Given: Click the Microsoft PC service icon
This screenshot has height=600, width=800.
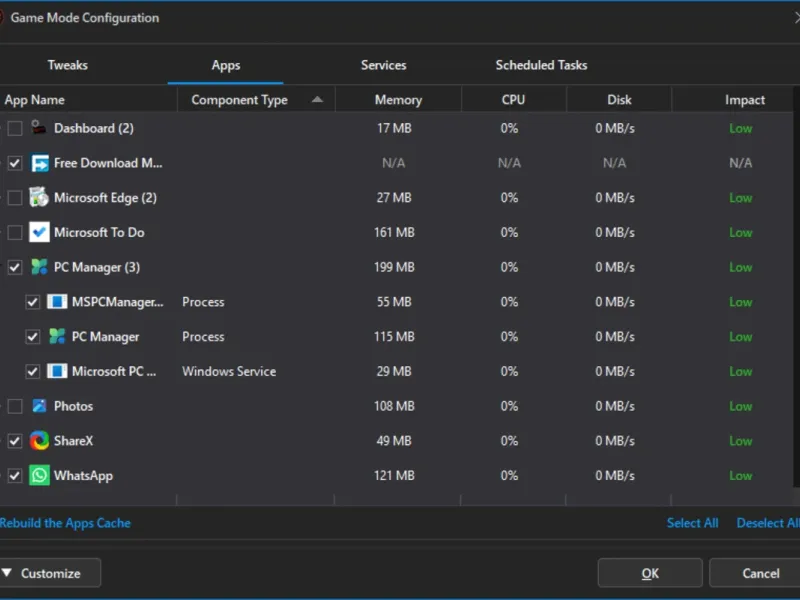Looking at the screenshot, I should 57,371.
